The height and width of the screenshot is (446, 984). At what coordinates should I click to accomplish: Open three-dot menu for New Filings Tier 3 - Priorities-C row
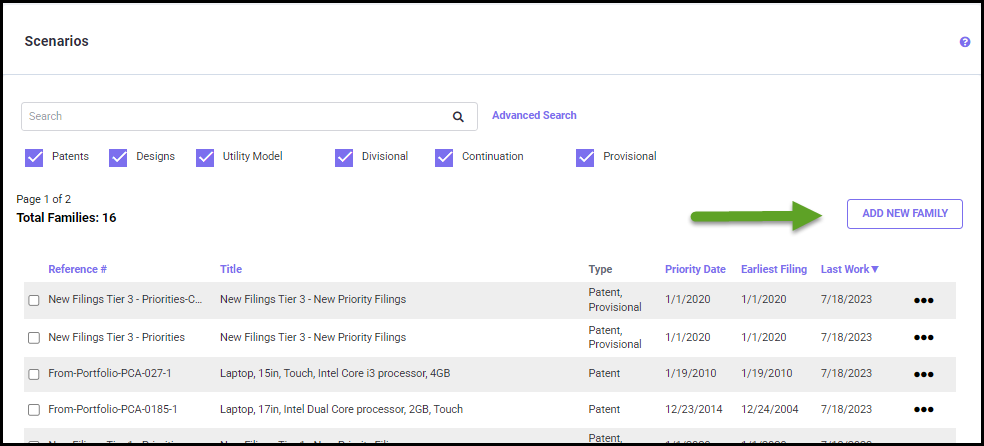pos(923,300)
